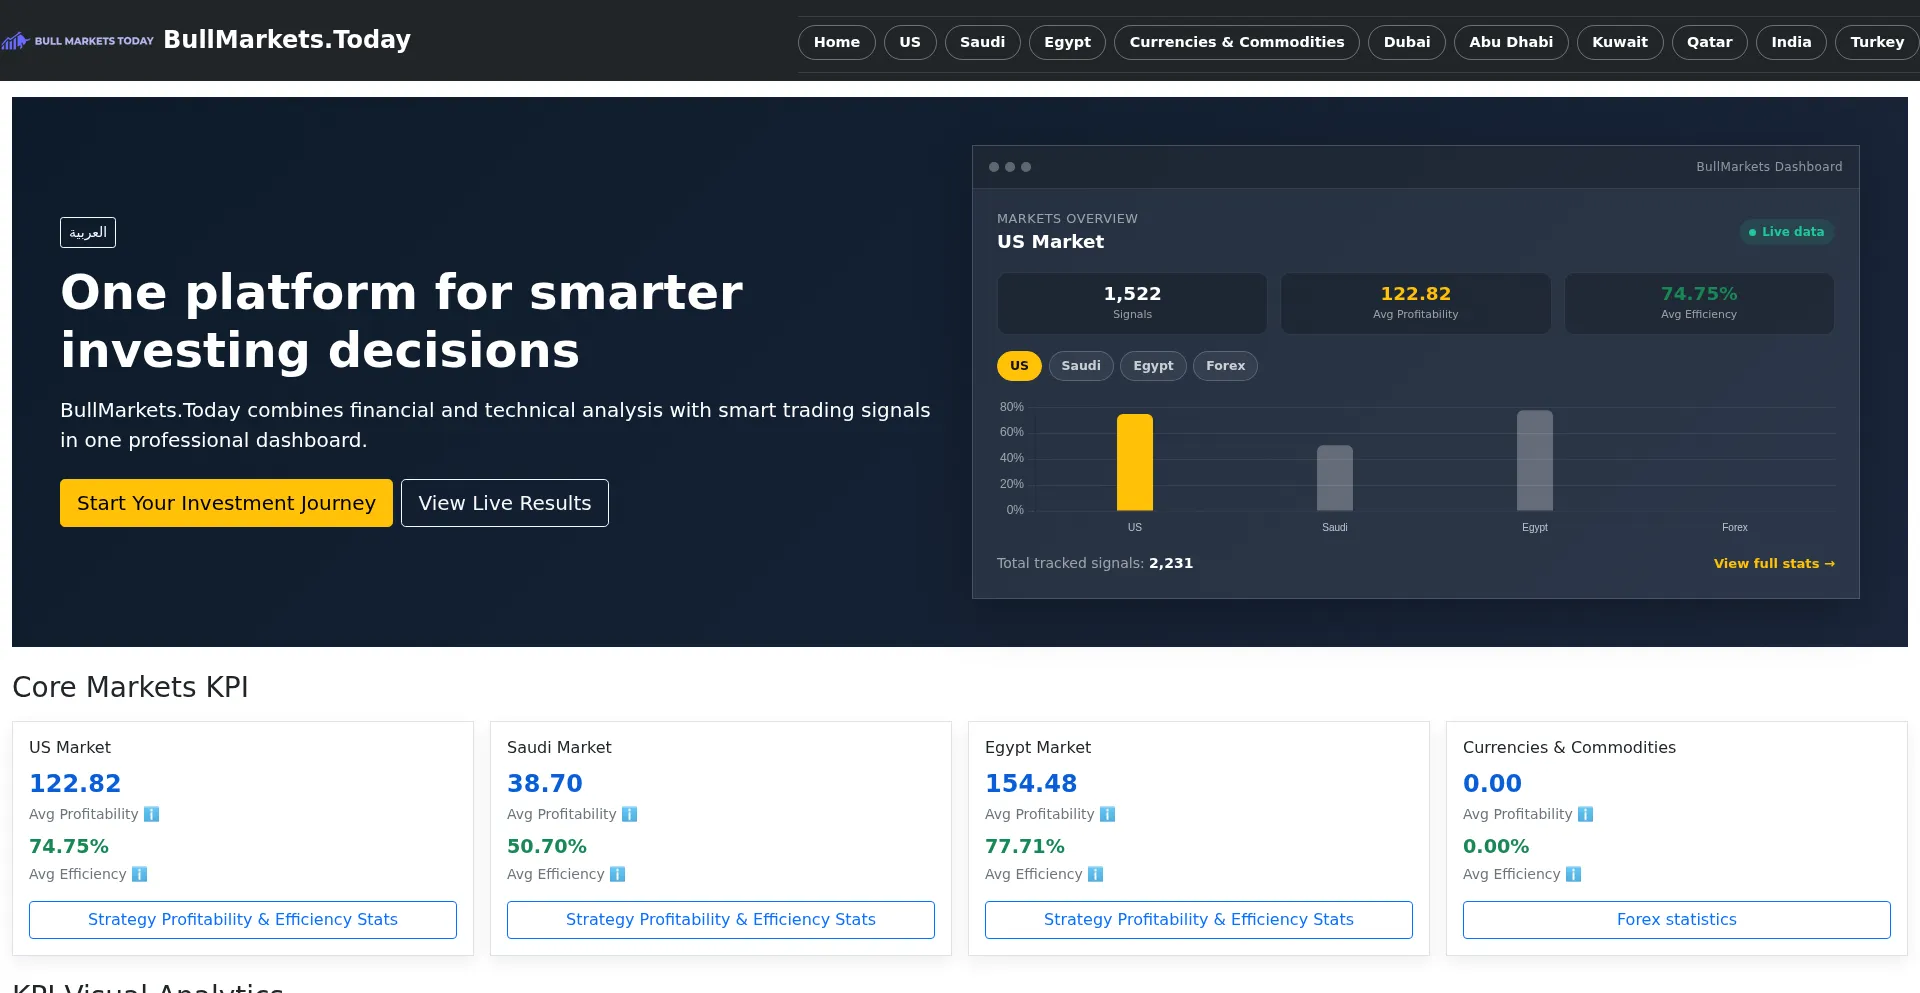Open Egypt Market Strategy Profitability & Efficiency Stats
1920x993 pixels.
[1199, 920]
